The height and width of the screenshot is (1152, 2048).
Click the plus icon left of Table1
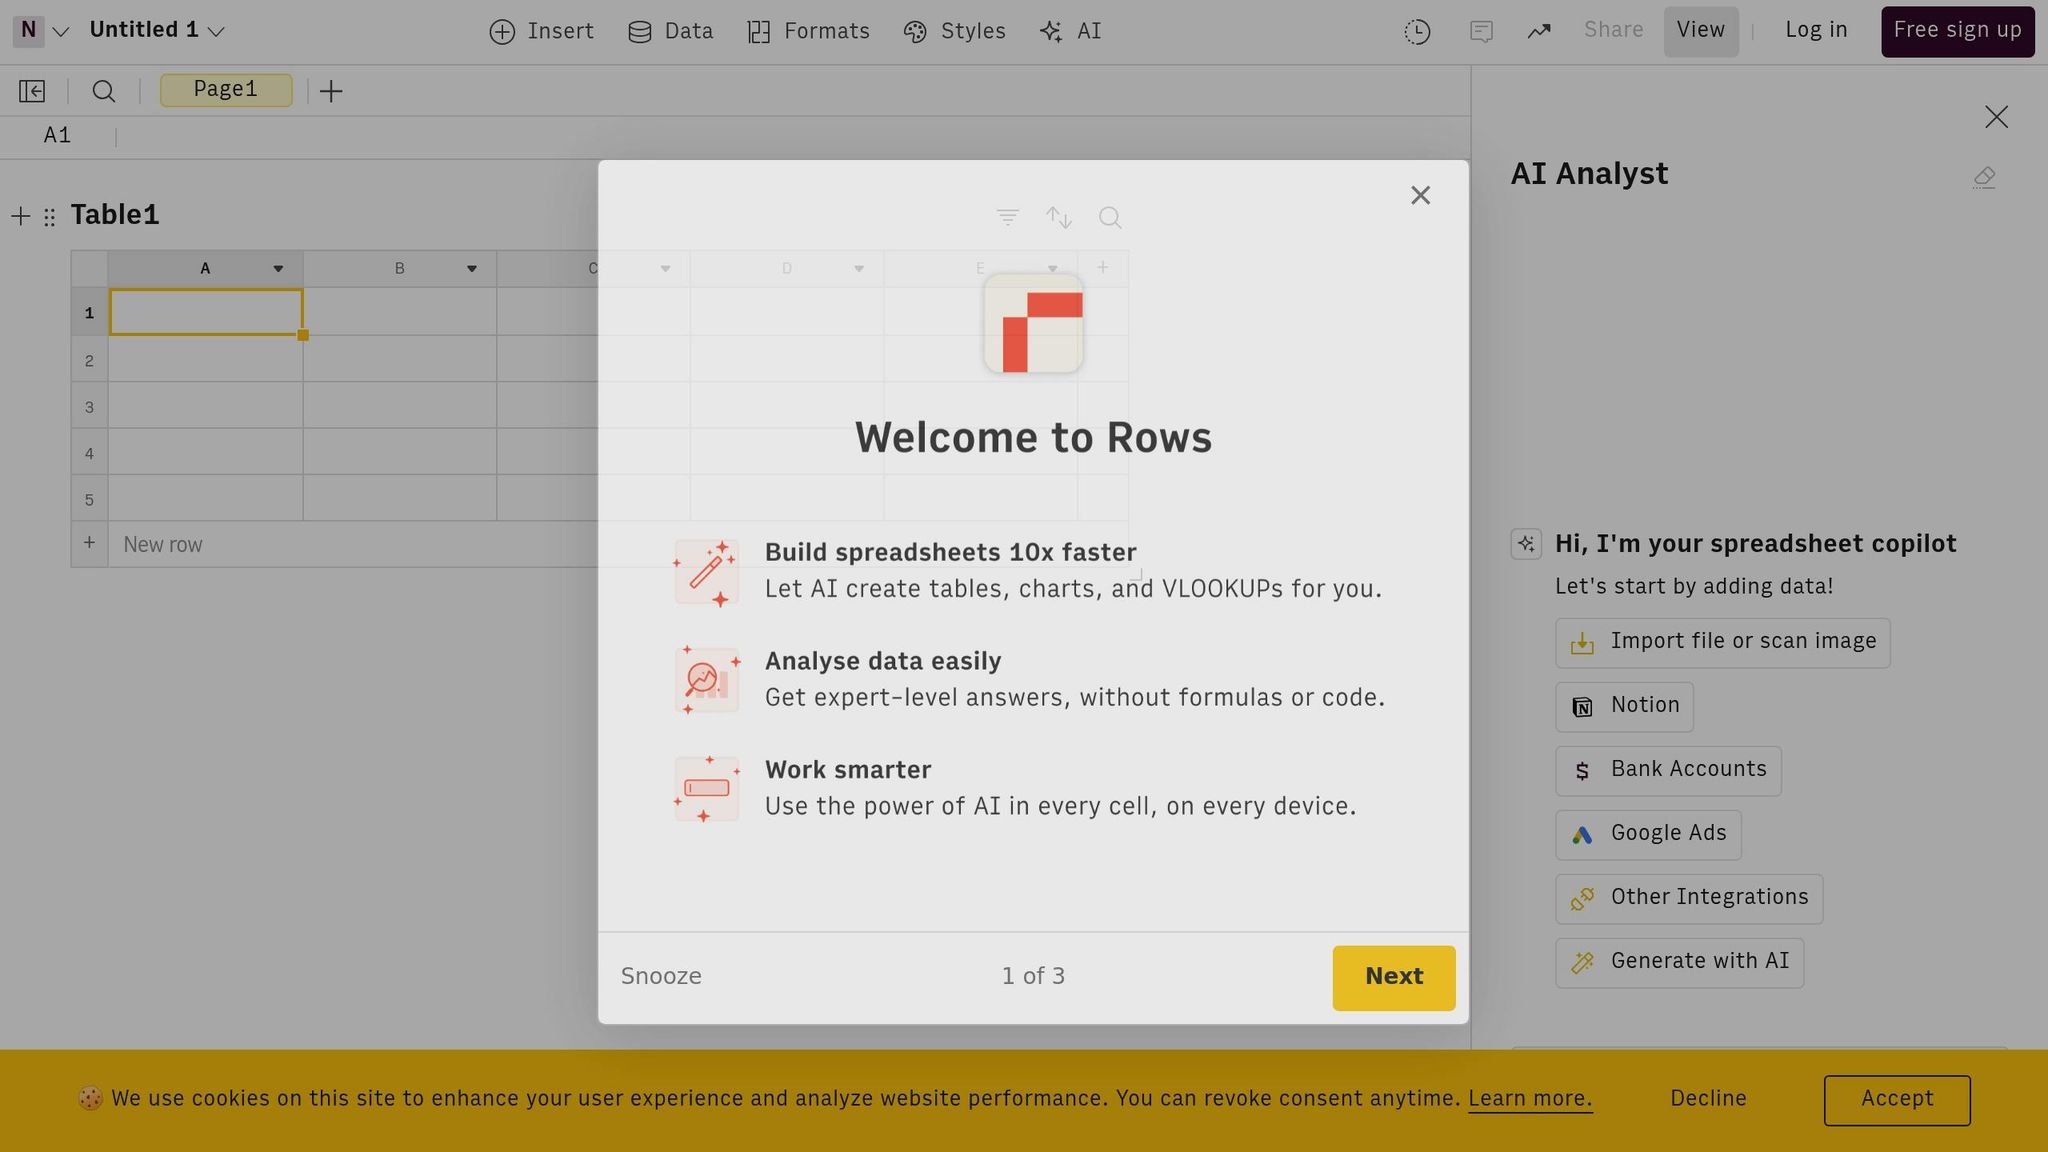pyautogui.click(x=20, y=216)
